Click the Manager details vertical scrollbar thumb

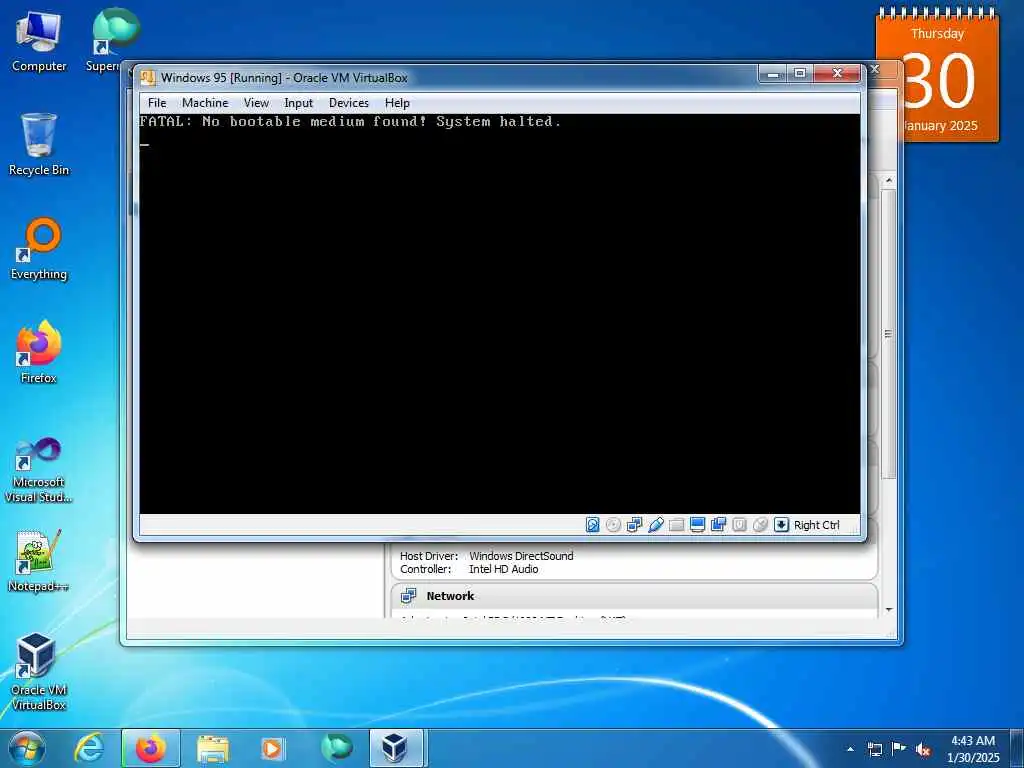tap(888, 334)
